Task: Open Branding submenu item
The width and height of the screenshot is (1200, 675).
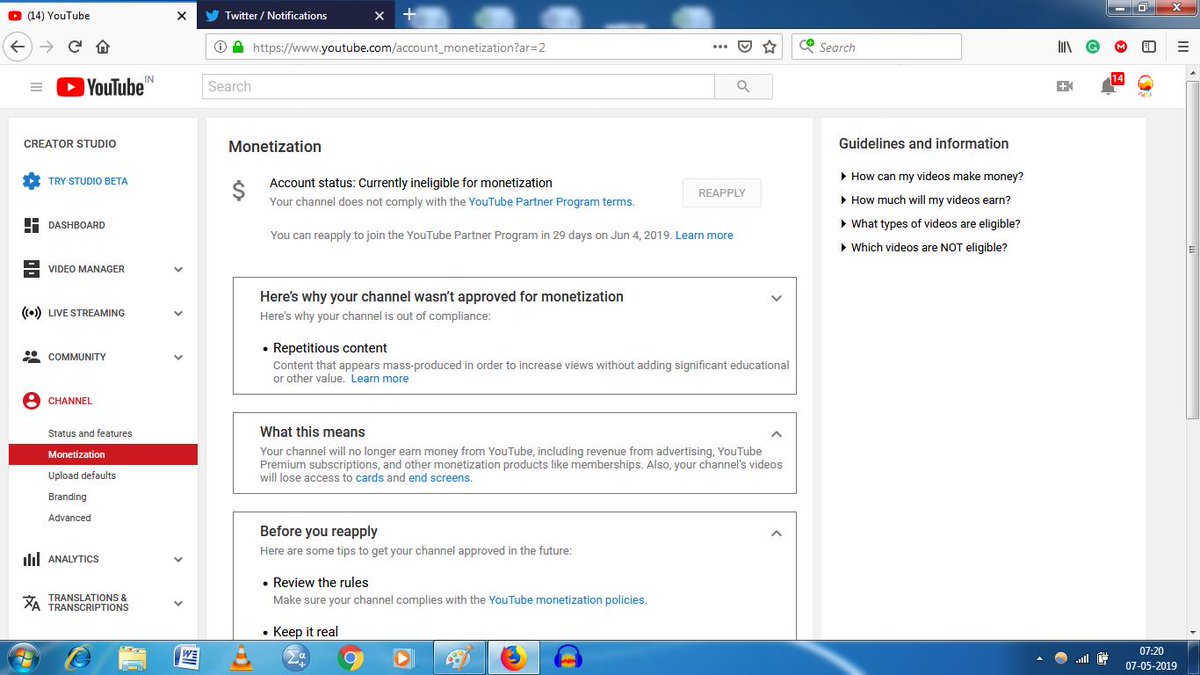Action: pyautogui.click(x=67, y=497)
